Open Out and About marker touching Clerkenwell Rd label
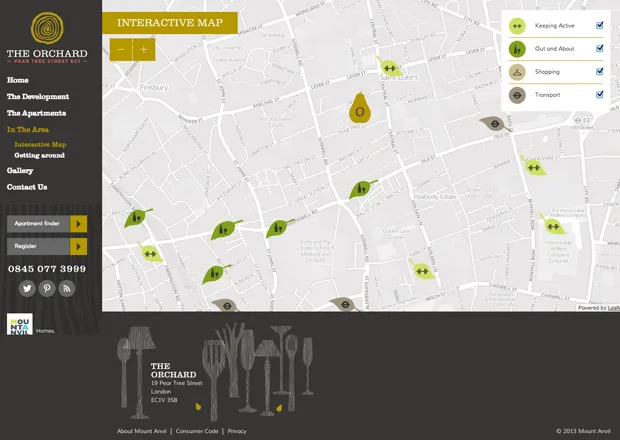Image resolution: width=620 pixels, height=440 pixels. 280,228
